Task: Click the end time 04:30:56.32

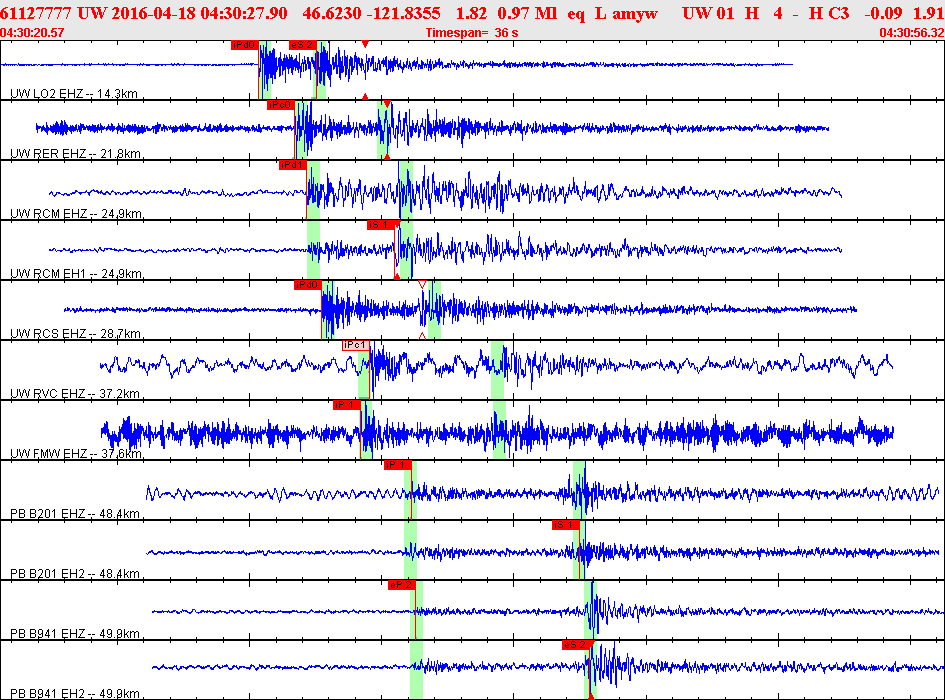Action: (912, 33)
